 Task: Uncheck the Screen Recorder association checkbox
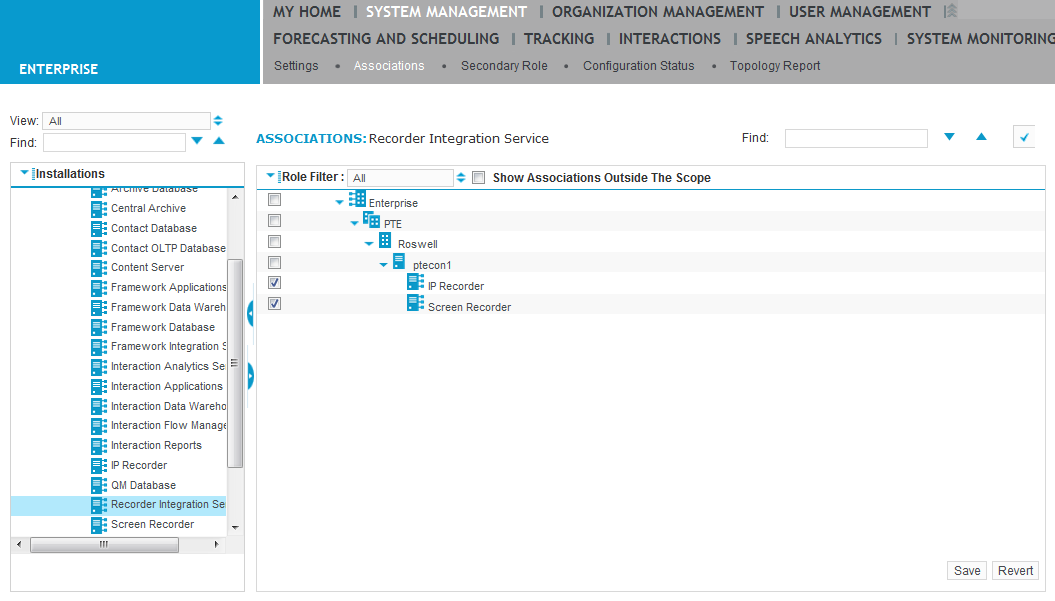click(274, 303)
